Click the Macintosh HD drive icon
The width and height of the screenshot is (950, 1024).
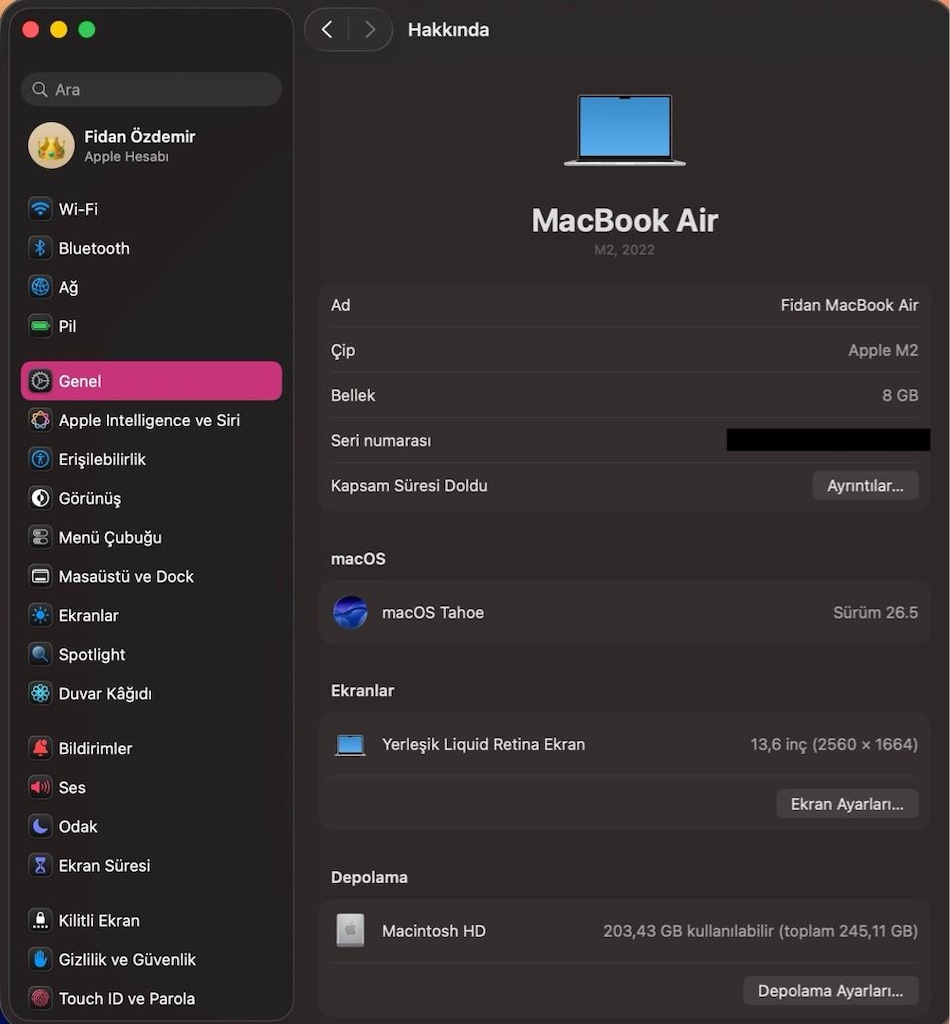(x=350, y=931)
